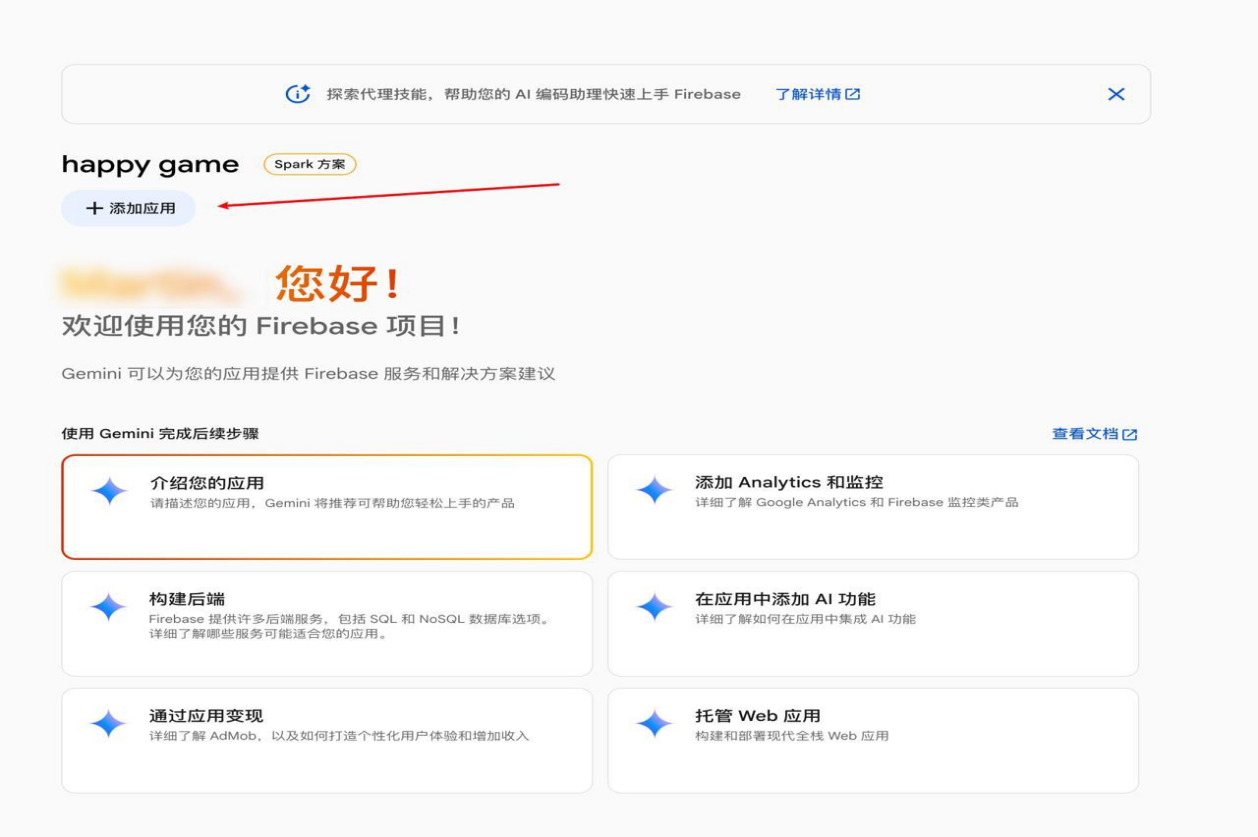Open the 托管 Web 应用 card
Viewport: 1258px width, 837px height.
(x=873, y=740)
